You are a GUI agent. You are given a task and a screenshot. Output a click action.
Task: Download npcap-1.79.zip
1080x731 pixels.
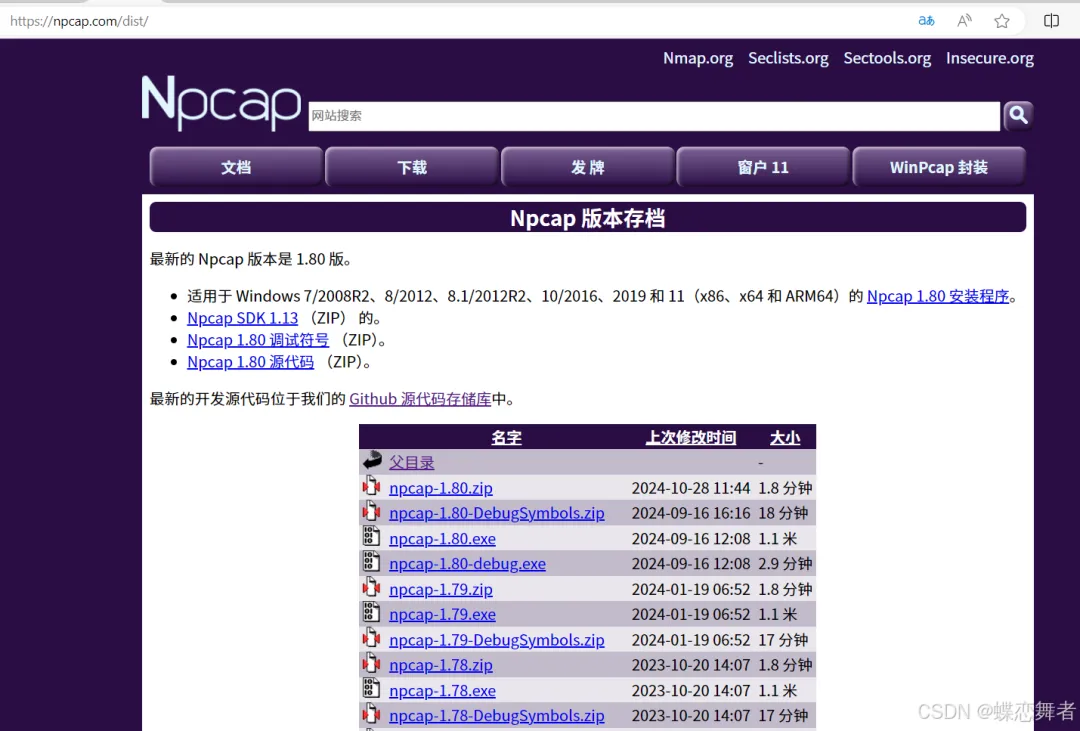(441, 589)
